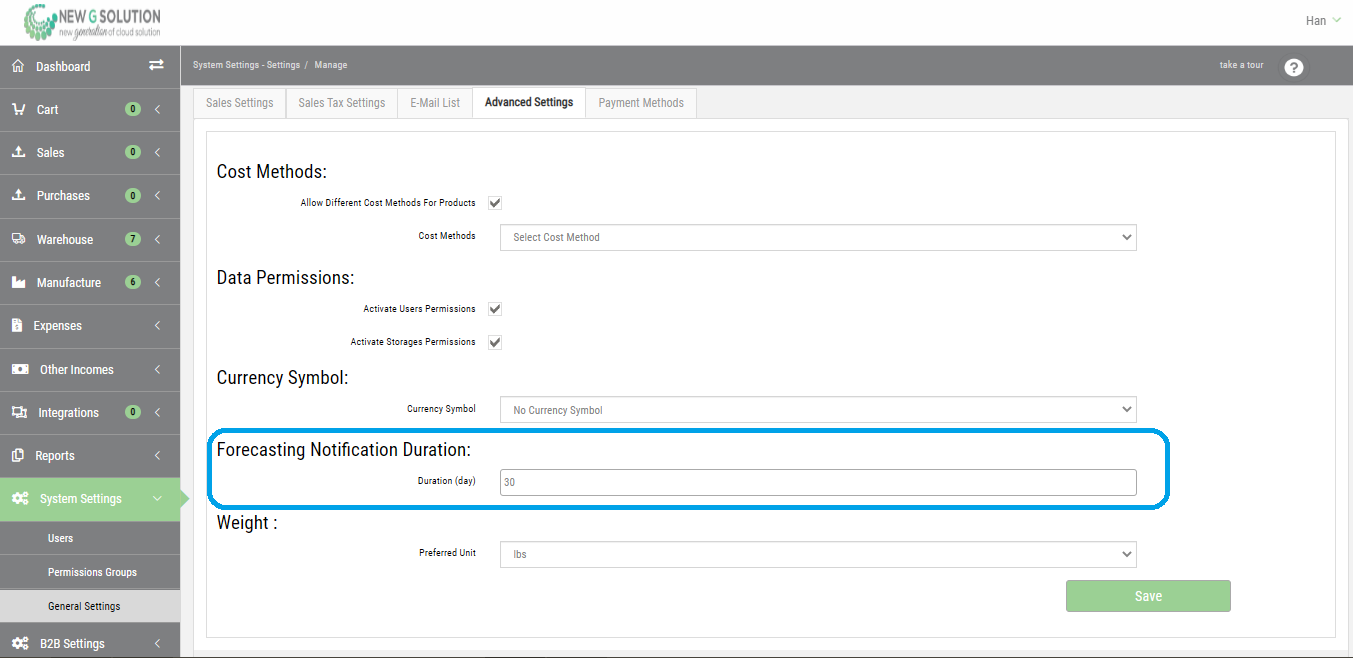Switch to the Sales Tax Settings tab
Viewport: 1353px width, 658px height.
click(x=342, y=103)
